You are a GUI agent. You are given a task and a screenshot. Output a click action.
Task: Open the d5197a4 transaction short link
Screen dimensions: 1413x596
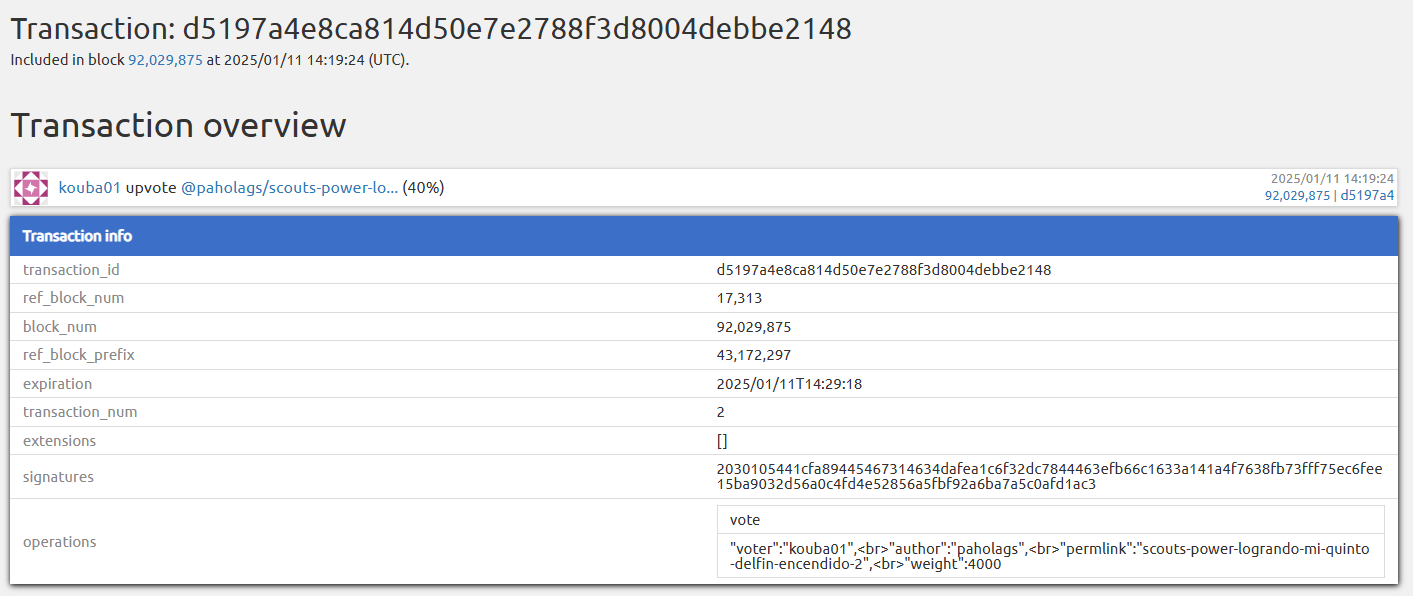click(1367, 195)
